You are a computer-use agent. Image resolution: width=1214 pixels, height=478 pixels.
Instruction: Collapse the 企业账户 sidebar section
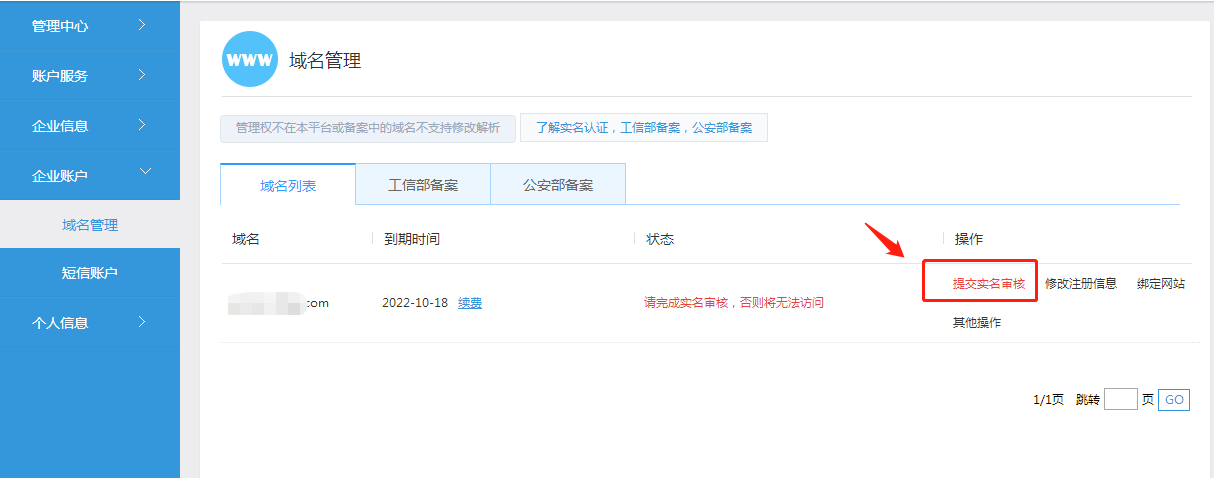(89, 176)
